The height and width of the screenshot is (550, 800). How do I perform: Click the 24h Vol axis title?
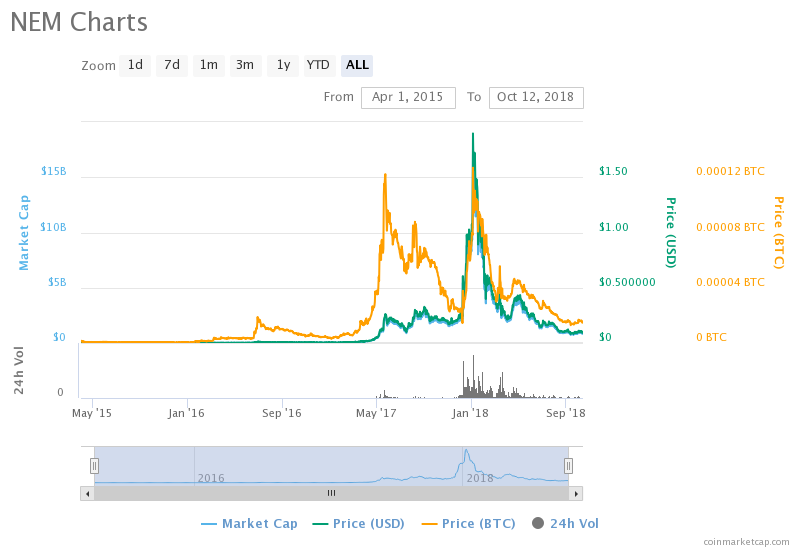[19, 370]
